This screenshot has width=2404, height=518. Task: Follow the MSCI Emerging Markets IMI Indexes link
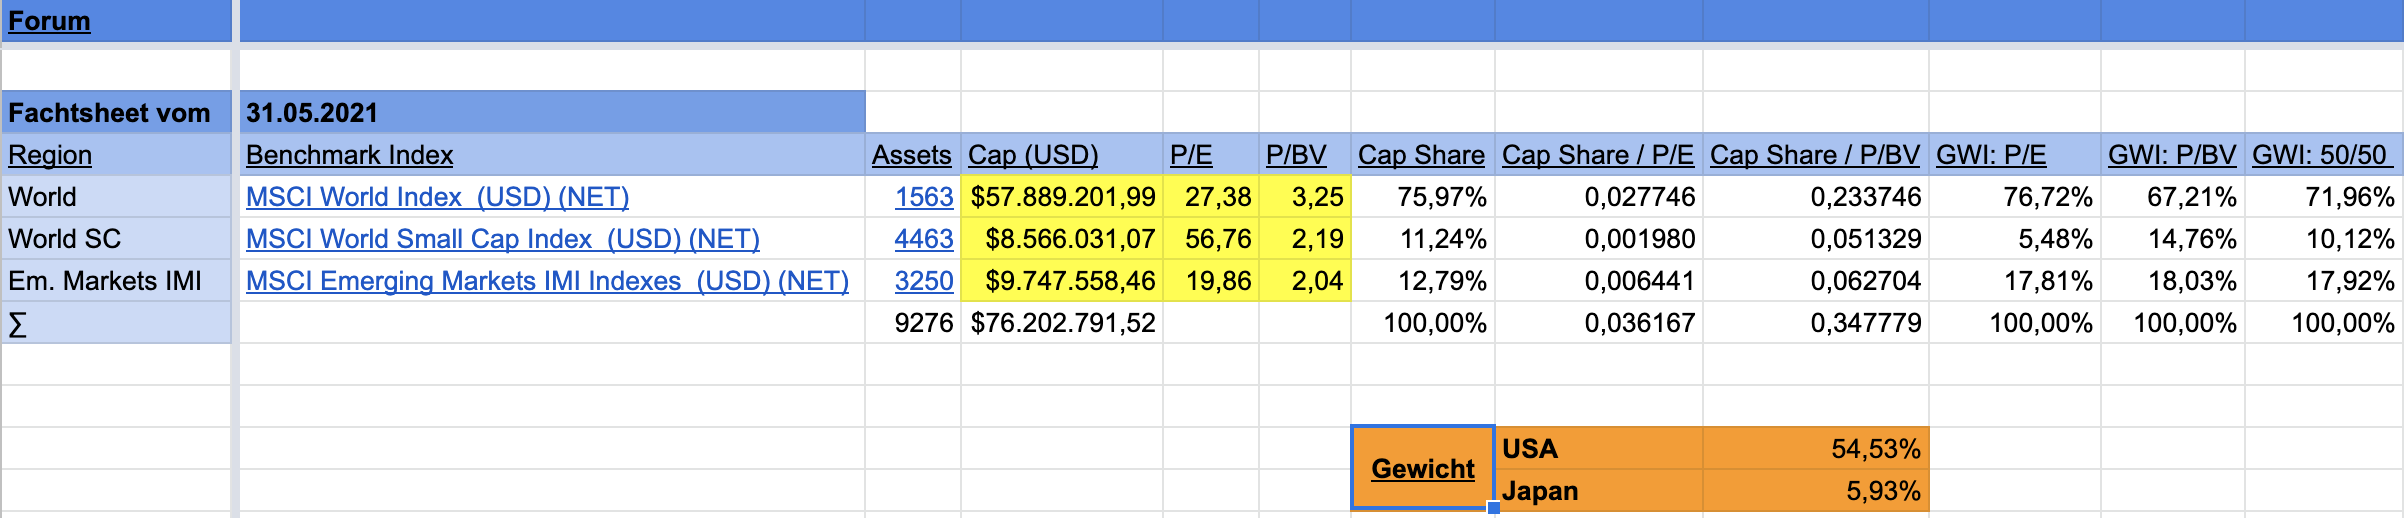coord(547,281)
